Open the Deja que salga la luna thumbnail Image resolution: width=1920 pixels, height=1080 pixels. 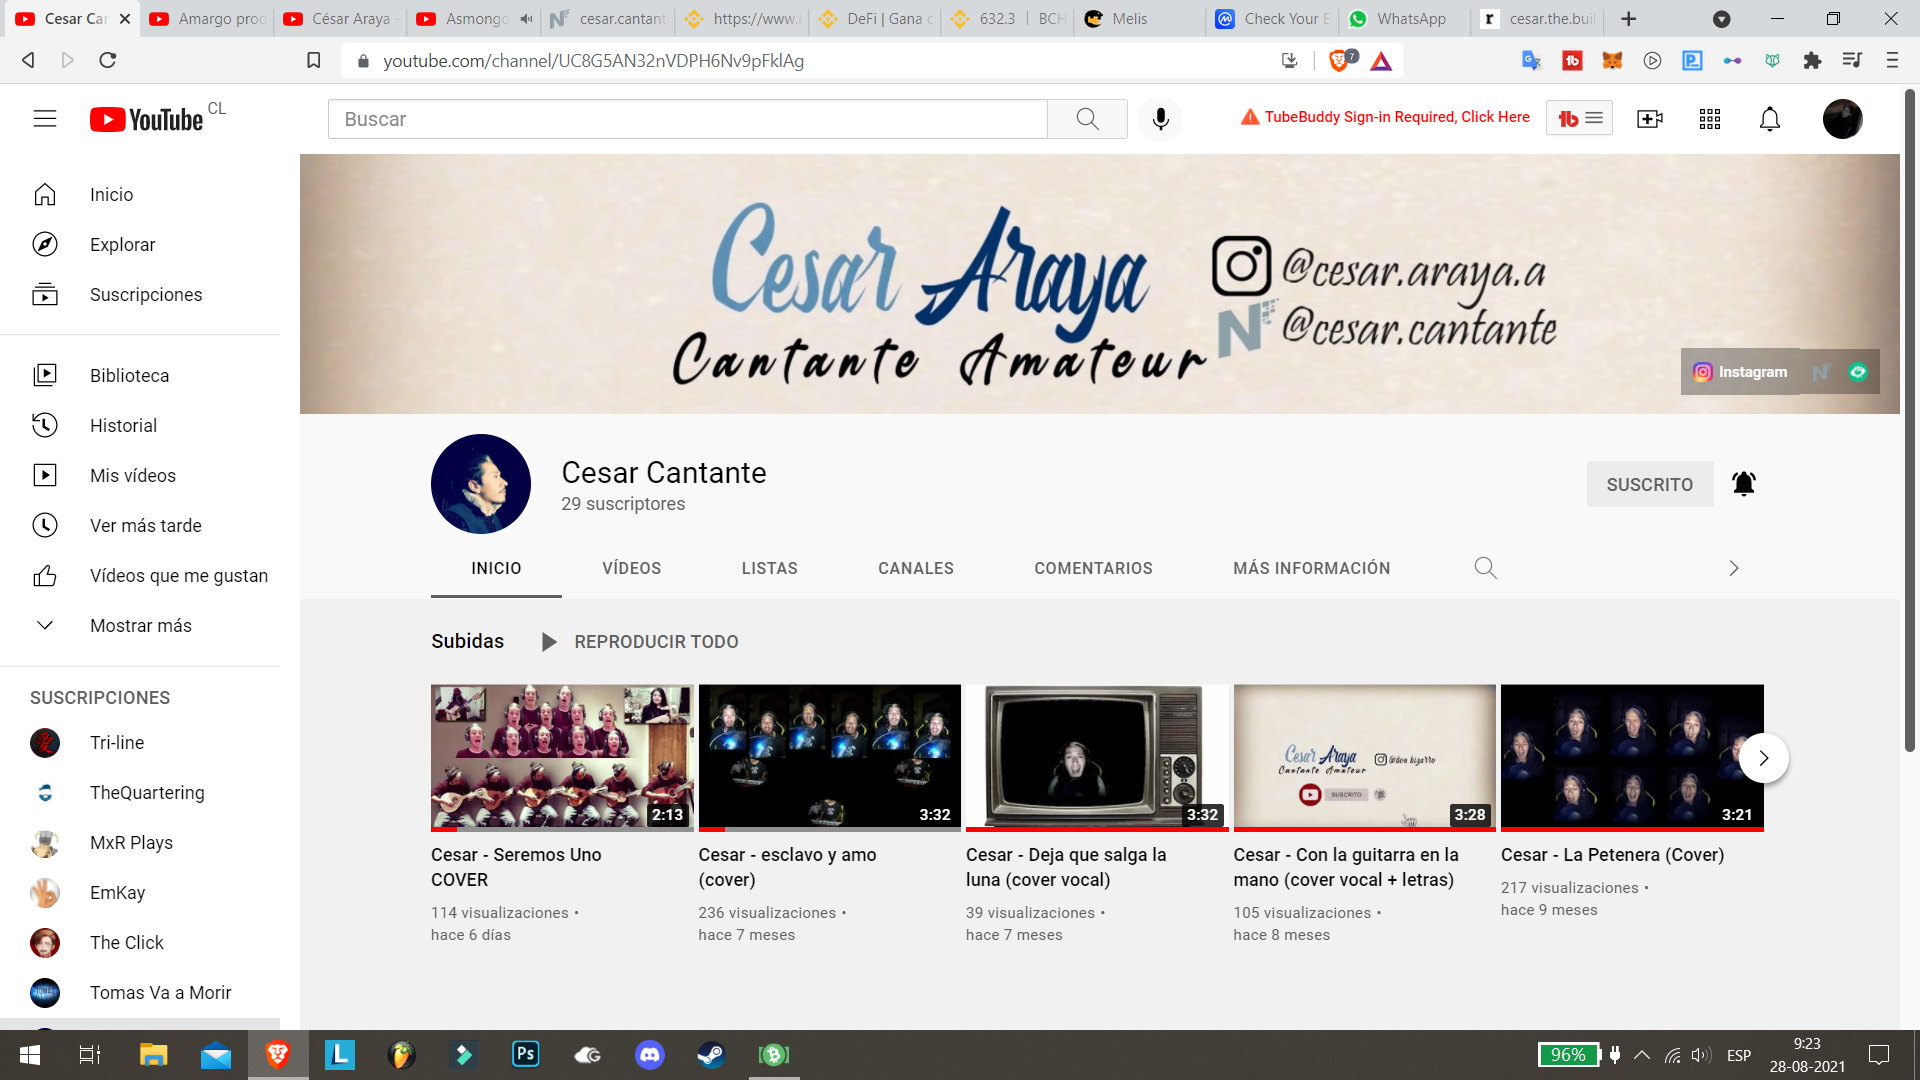point(1097,758)
